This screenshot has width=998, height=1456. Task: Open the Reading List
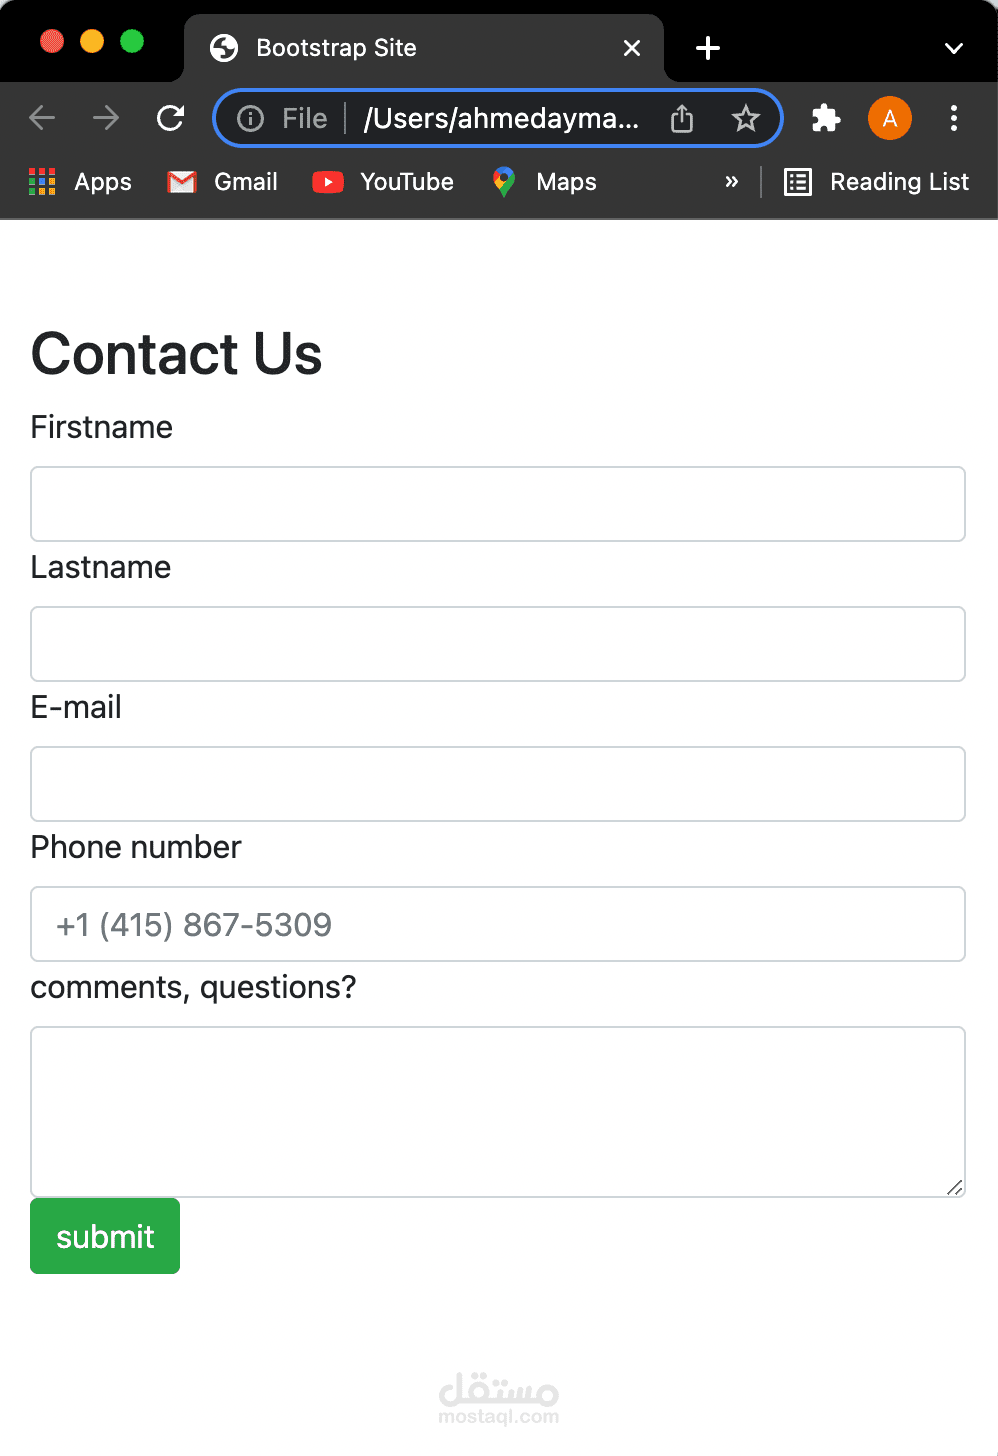(874, 182)
